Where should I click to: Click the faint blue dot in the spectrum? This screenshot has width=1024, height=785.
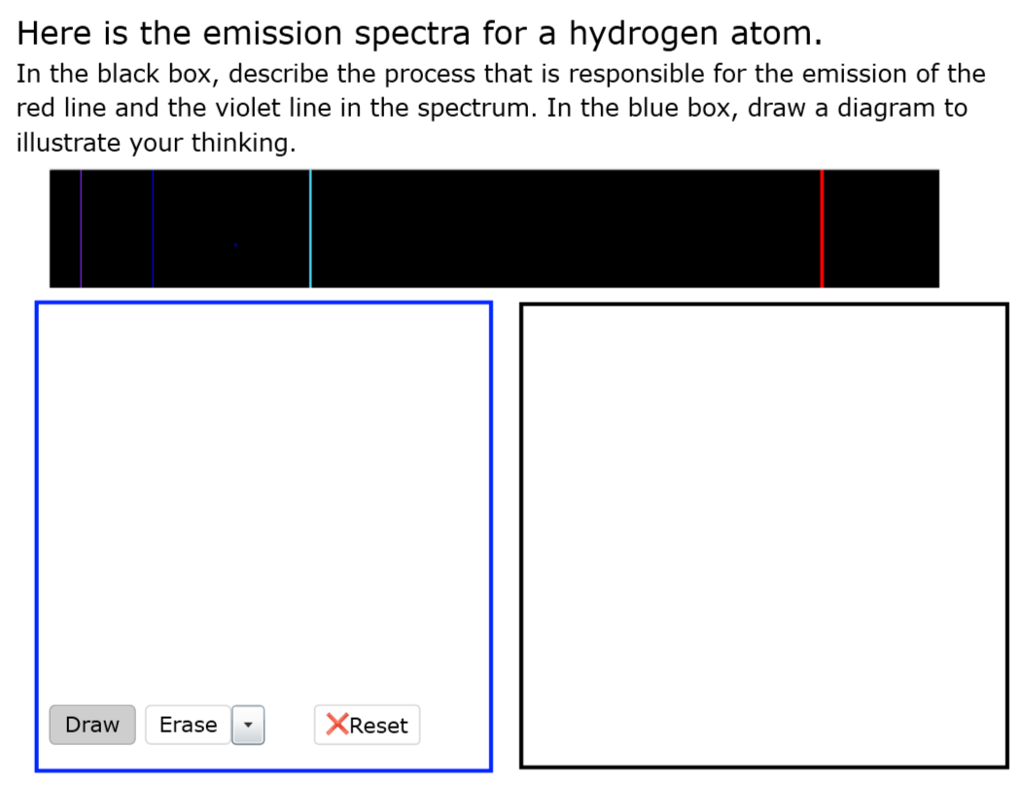point(235,243)
